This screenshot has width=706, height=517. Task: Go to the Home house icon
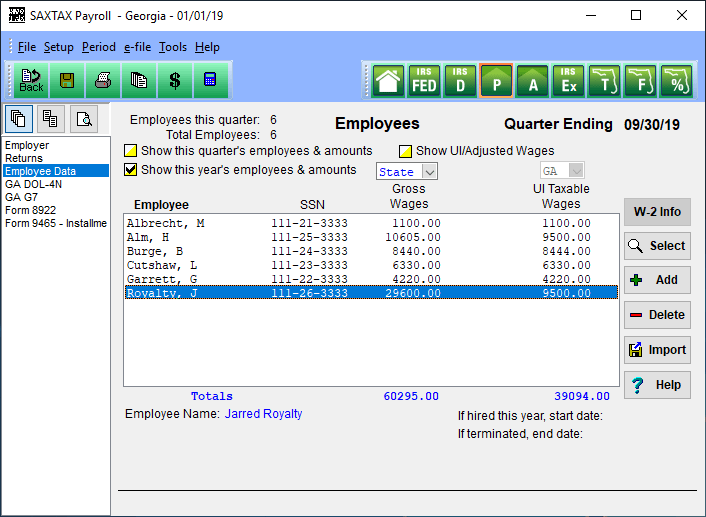(x=388, y=81)
